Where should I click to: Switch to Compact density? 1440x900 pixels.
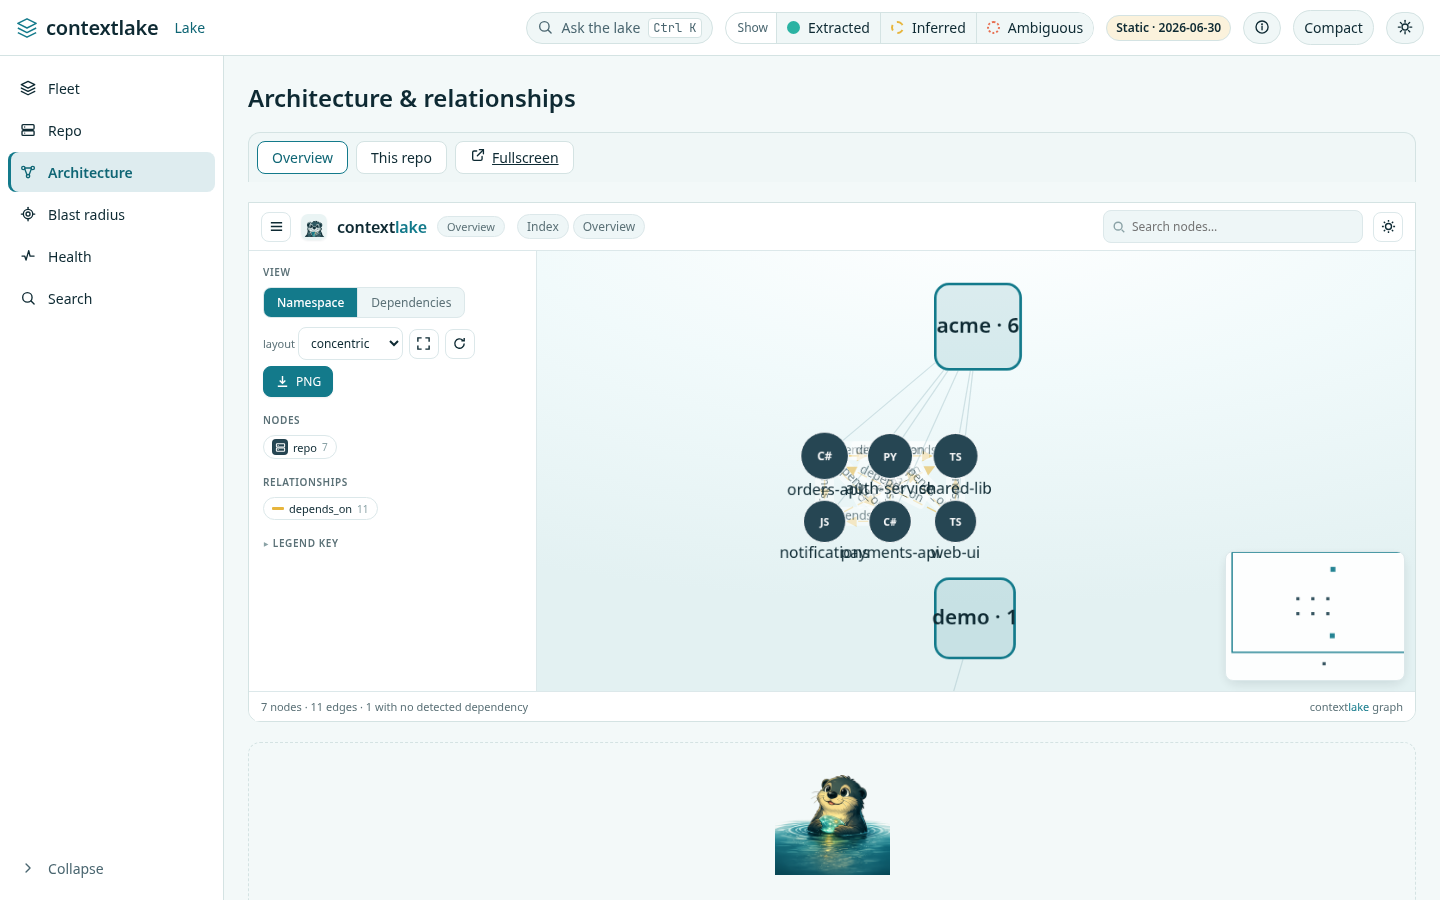coord(1333,28)
